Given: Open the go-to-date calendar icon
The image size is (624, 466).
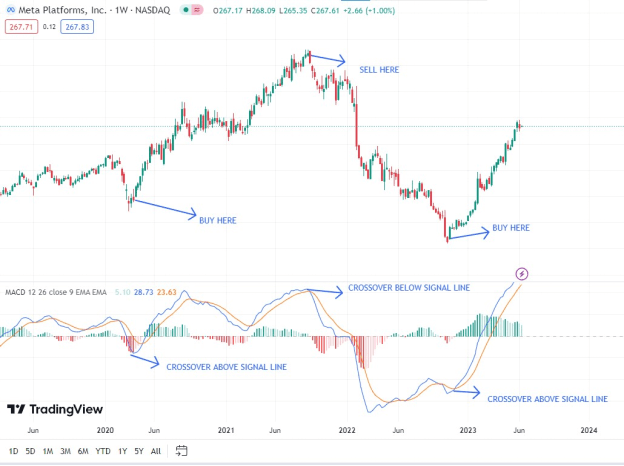Looking at the screenshot, I should (x=181, y=451).
